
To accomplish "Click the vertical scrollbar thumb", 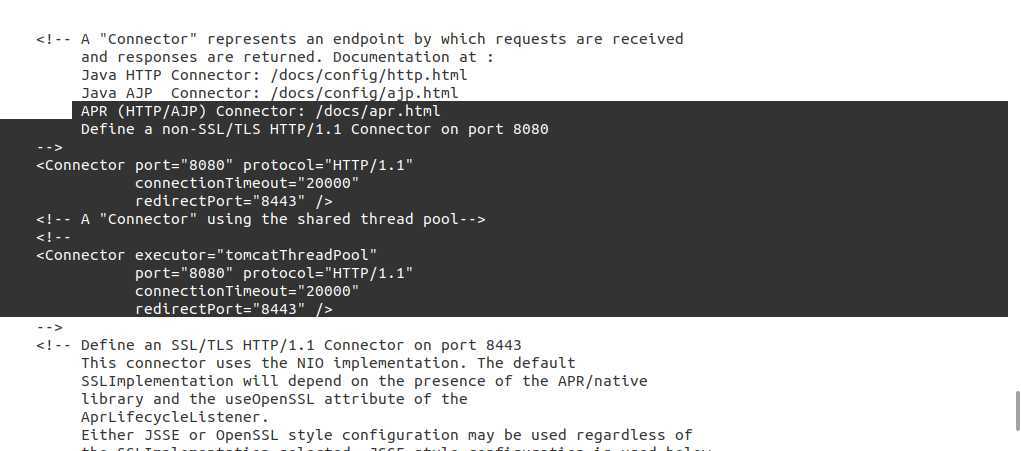I will pos(1017,411).
